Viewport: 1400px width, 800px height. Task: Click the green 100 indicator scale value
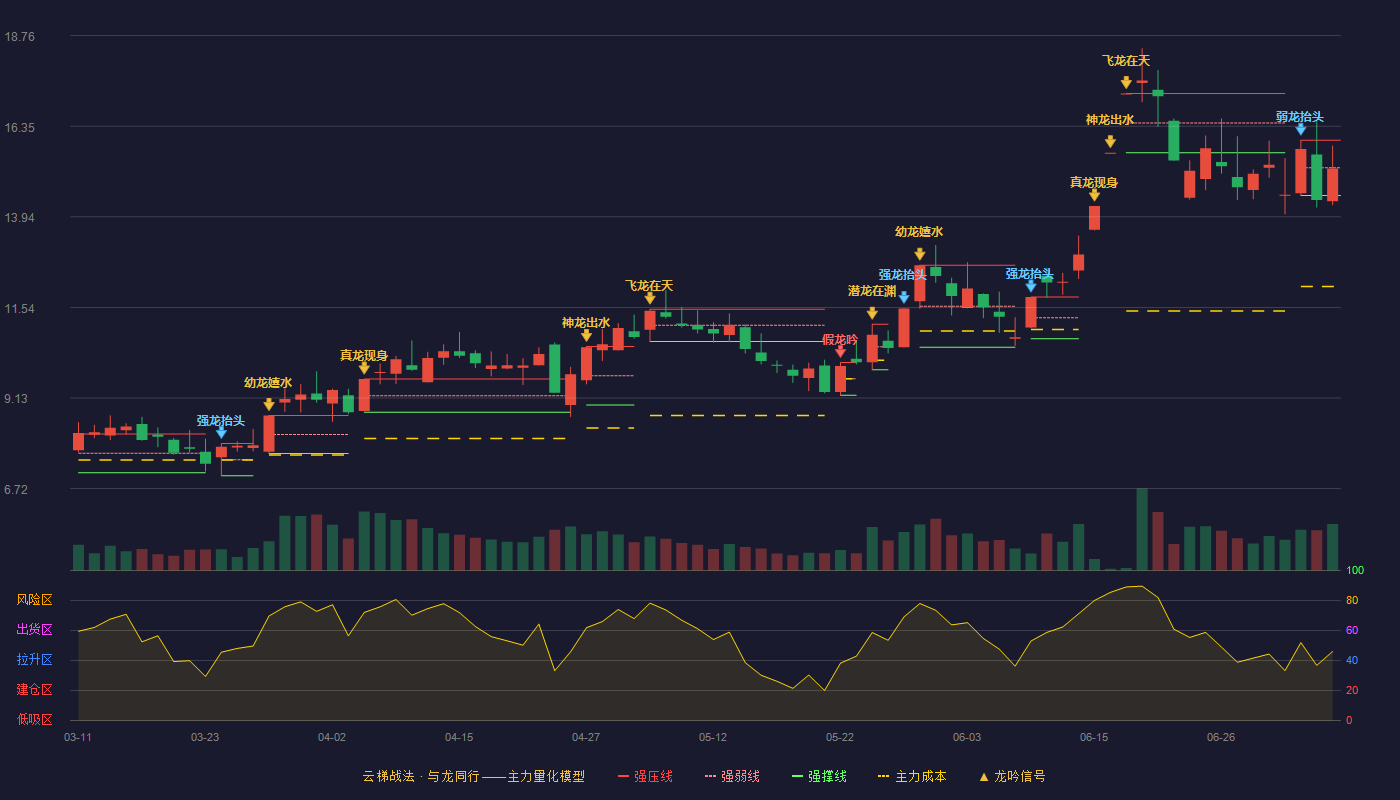point(1355,571)
